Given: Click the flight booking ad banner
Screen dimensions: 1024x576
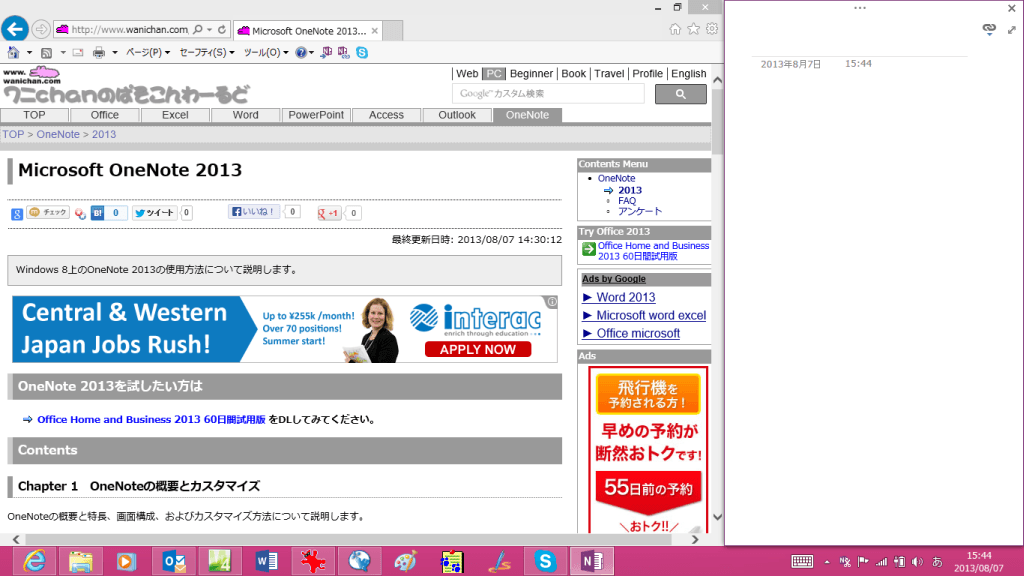Looking at the screenshot, I should tap(648, 450).
